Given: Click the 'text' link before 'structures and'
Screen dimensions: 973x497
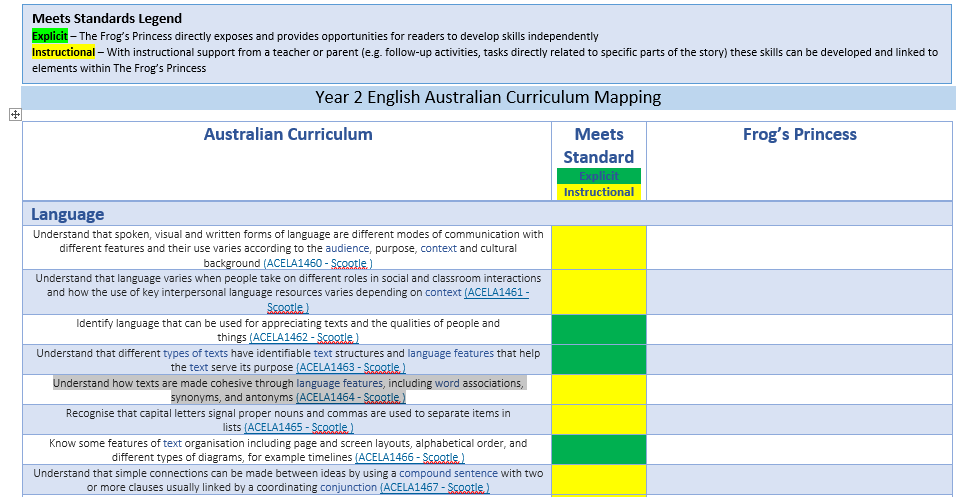Looking at the screenshot, I should coord(323,353).
